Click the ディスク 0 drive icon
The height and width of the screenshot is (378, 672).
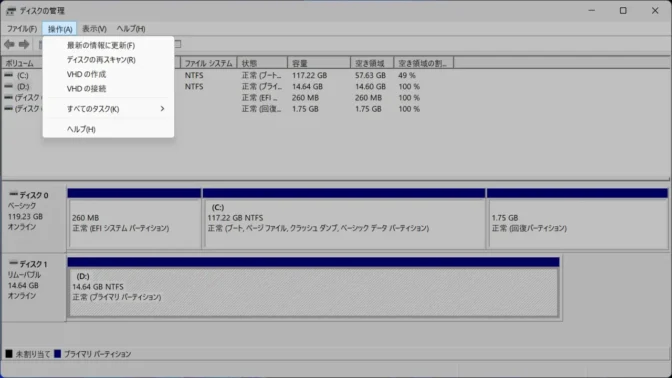(14, 194)
